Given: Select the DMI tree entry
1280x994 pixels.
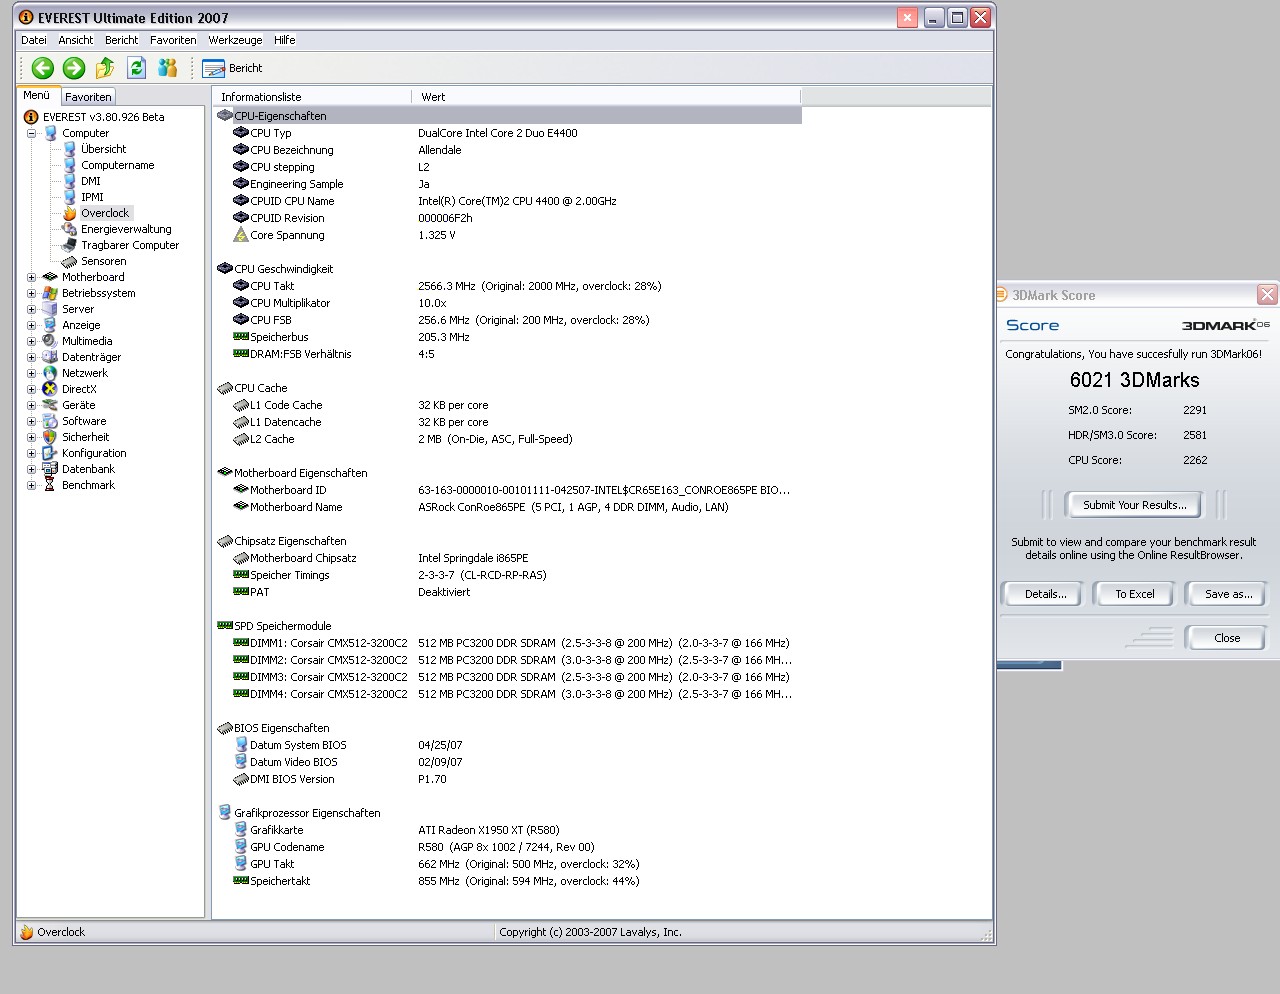Looking at the screenshot, I should [x=90, y=181].
